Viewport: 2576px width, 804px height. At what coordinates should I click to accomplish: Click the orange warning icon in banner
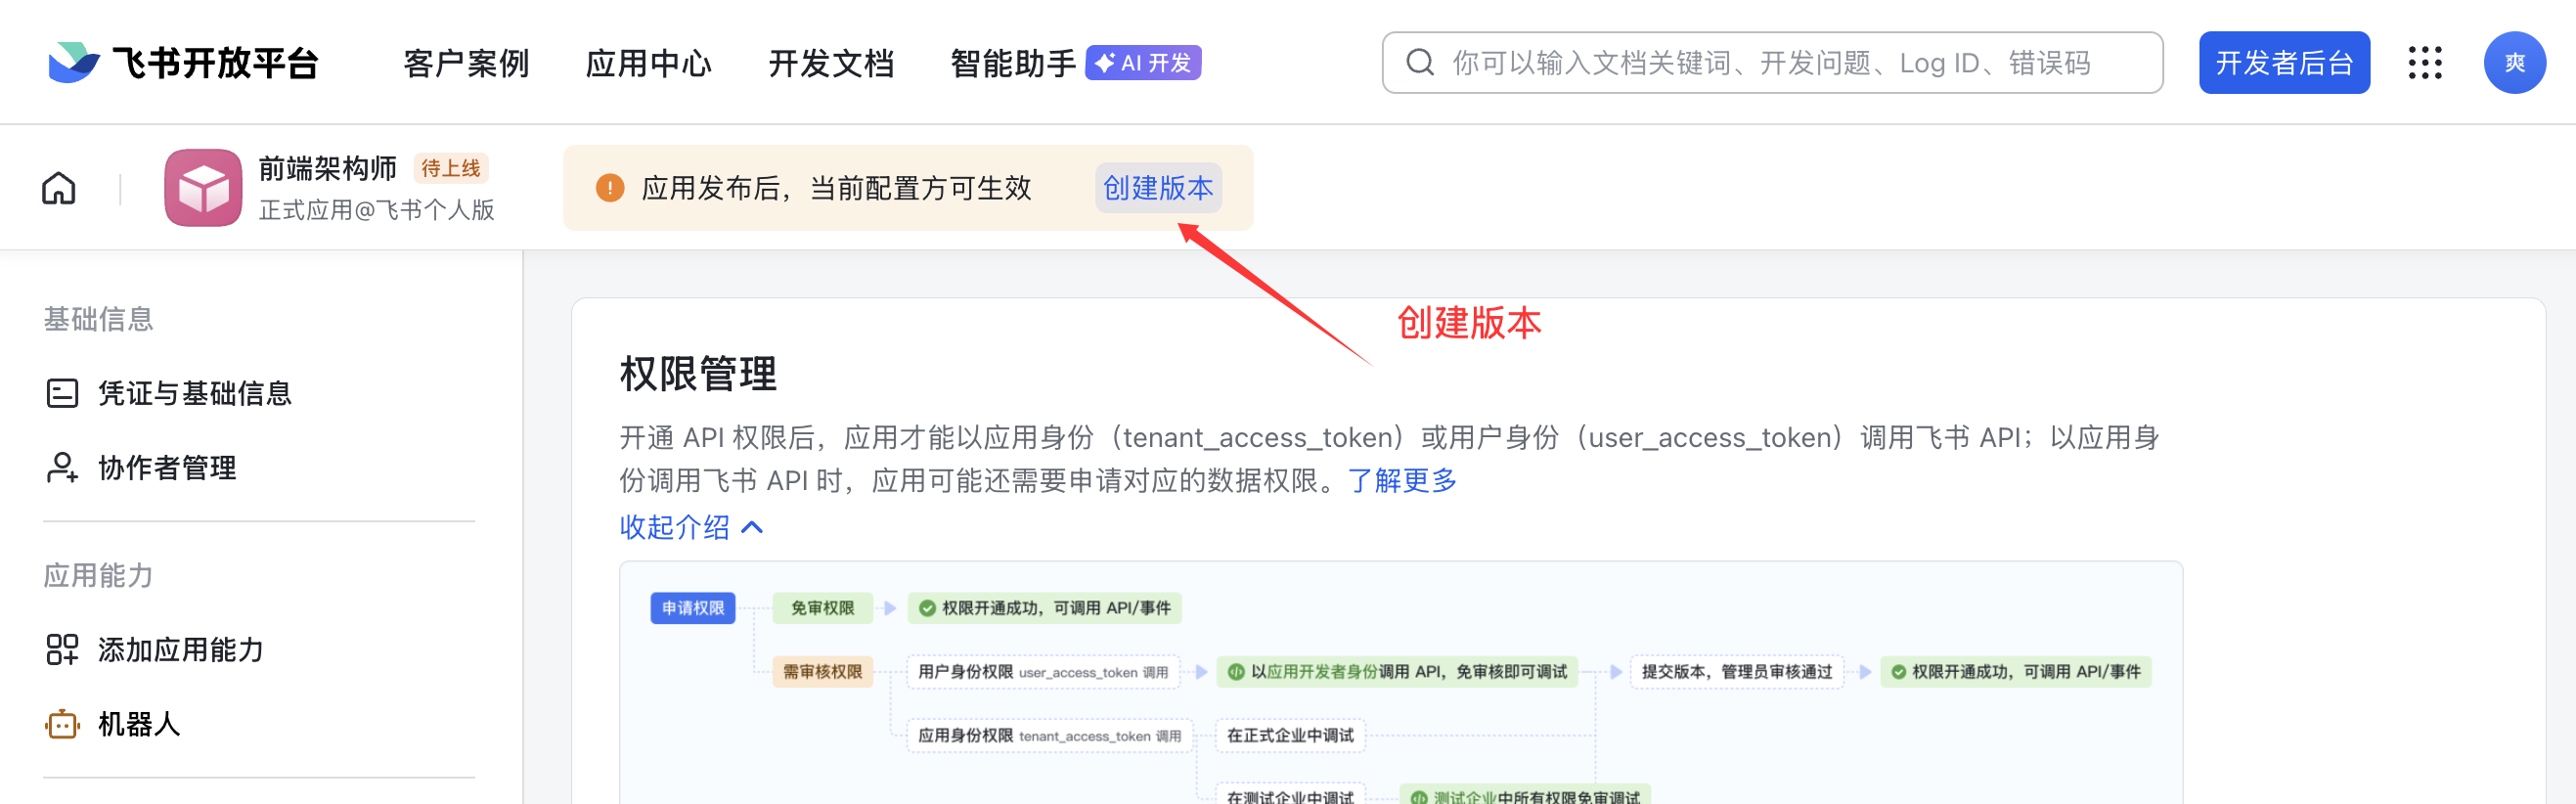coord(610,188)
